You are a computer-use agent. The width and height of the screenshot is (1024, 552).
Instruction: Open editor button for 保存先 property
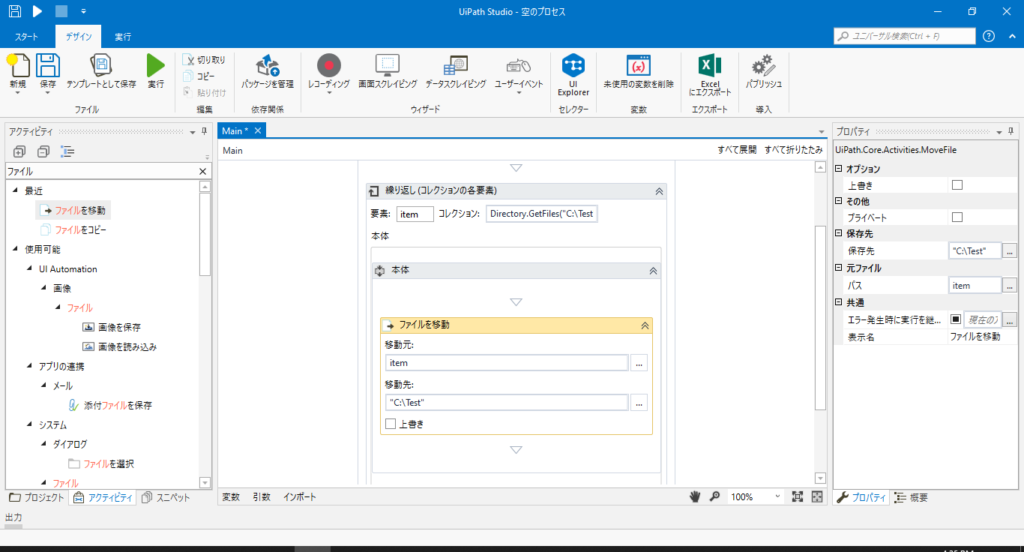[x=1010, y=251]
